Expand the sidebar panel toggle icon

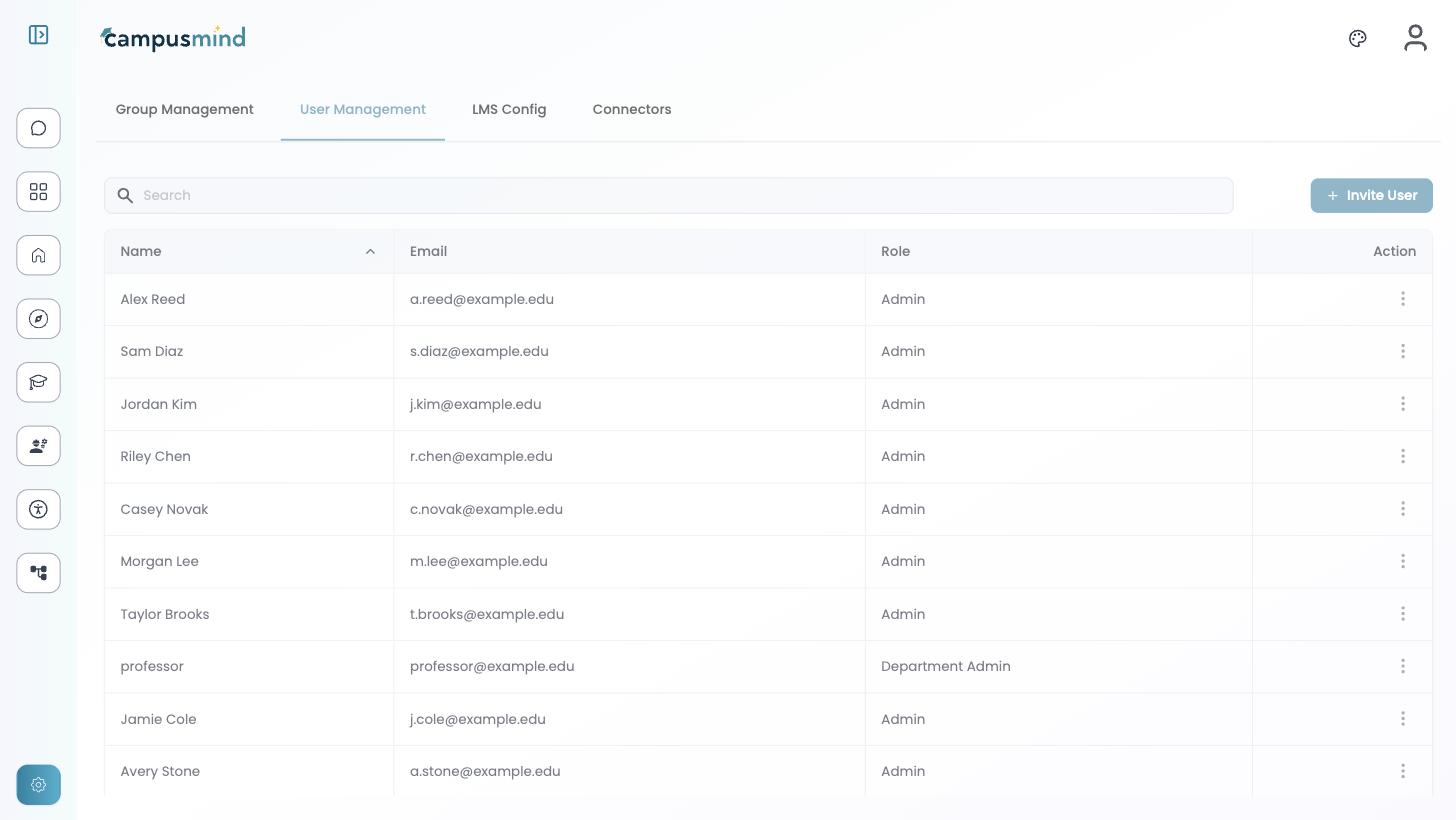point(38,35)
